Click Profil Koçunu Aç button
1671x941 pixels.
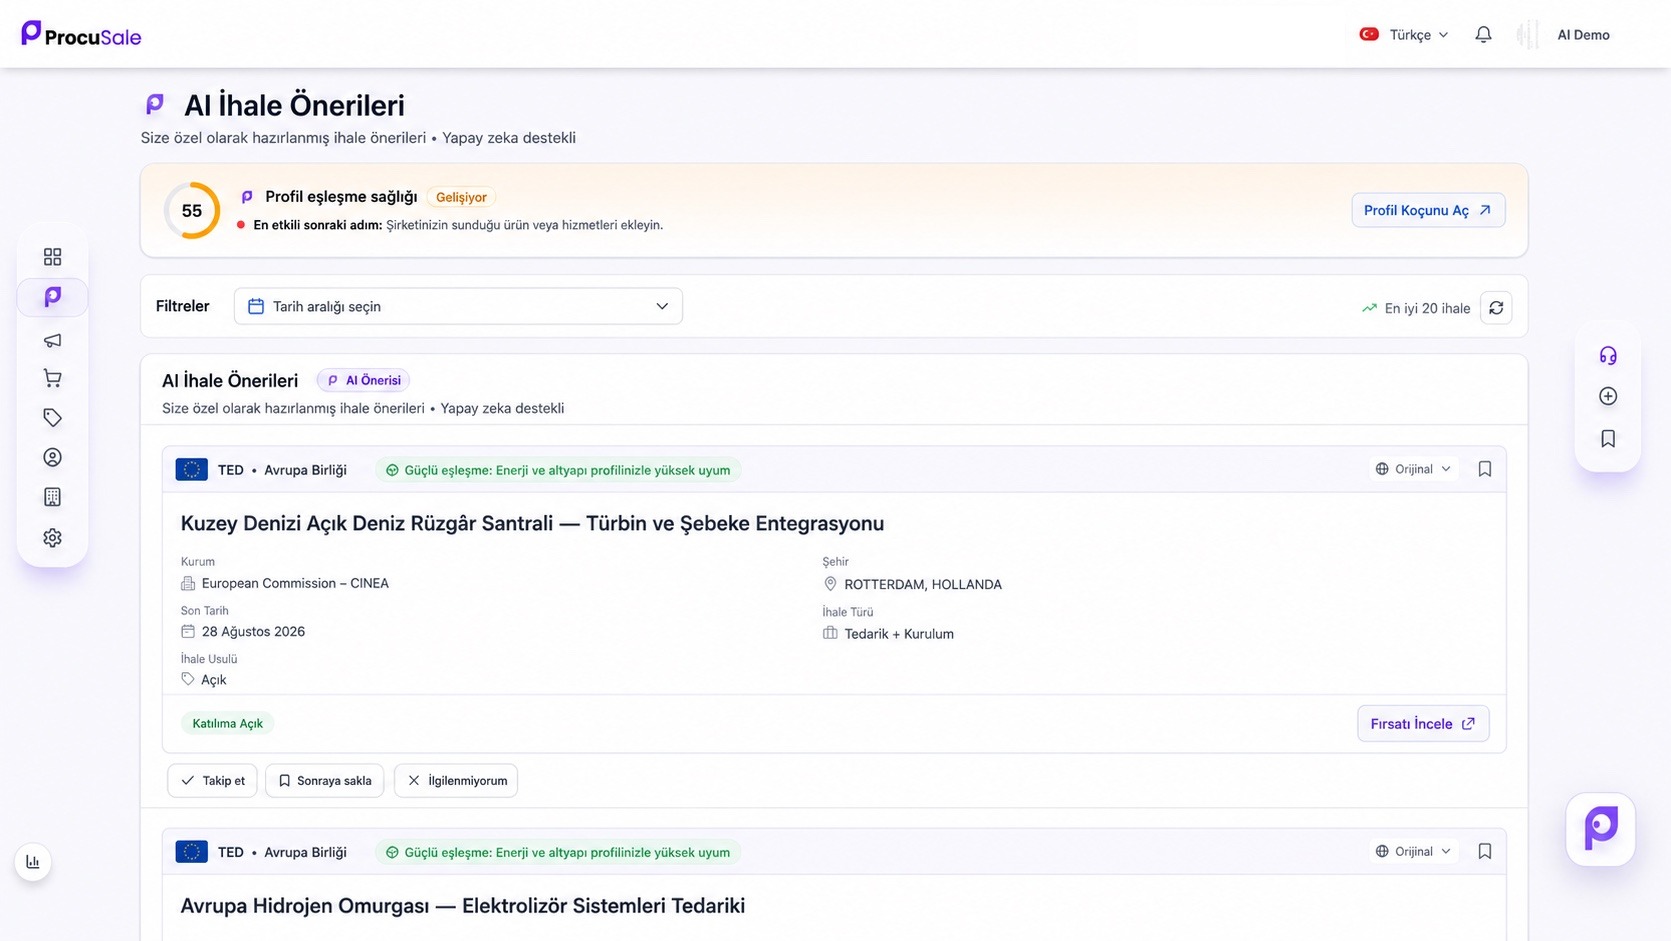click(1428, 210)
